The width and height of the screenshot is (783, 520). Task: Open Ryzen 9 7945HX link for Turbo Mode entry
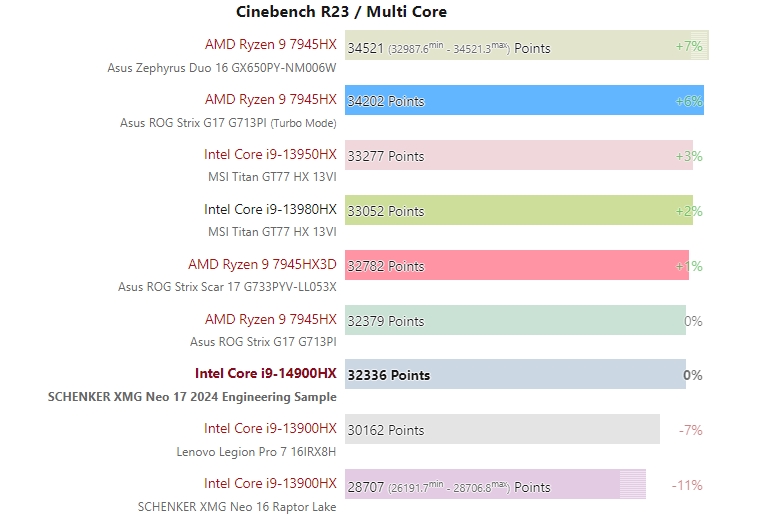click(x=270, y=99)
